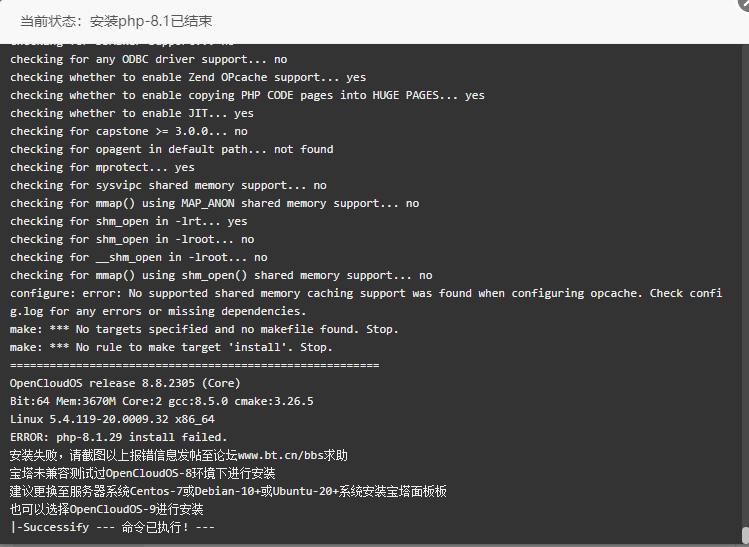Click the 'any ODBC driver support... no' line

149,59
